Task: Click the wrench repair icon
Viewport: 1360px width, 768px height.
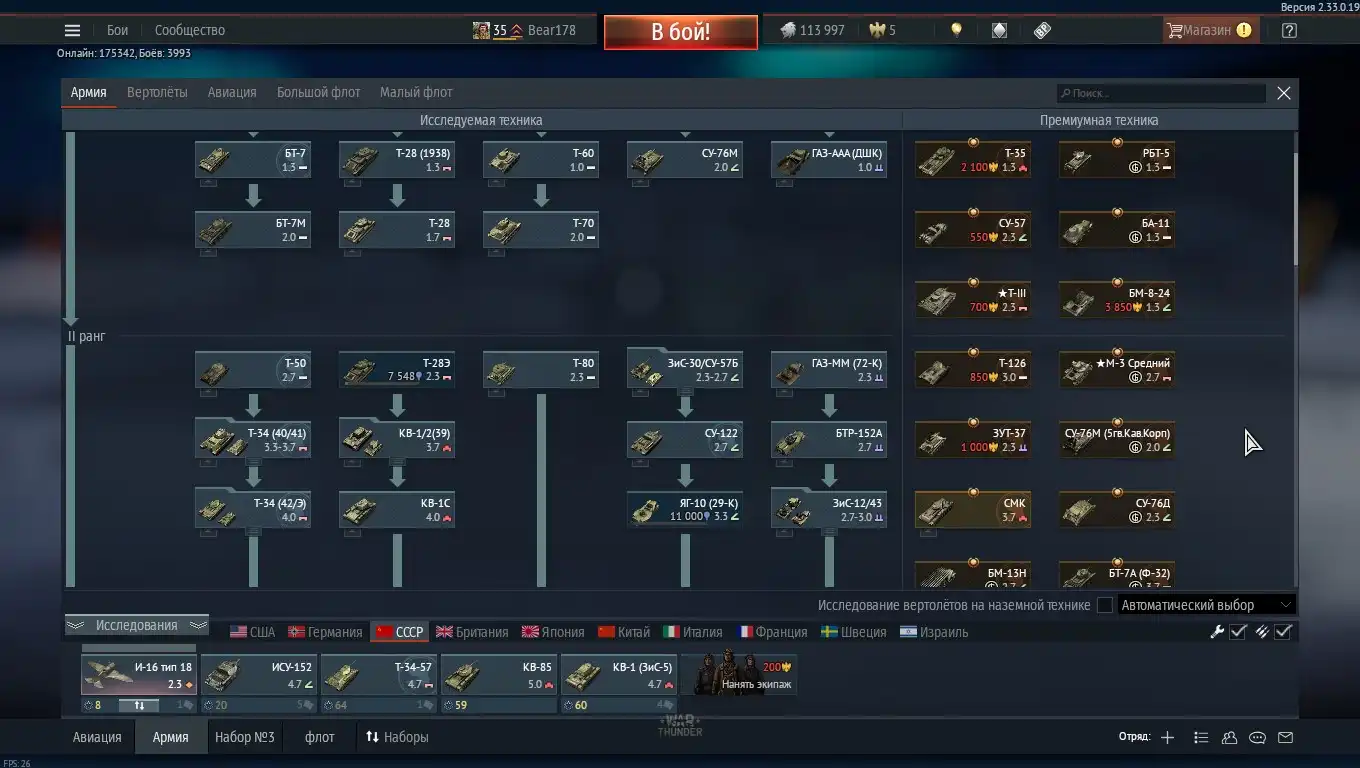Action: (x=1217, y=632)
